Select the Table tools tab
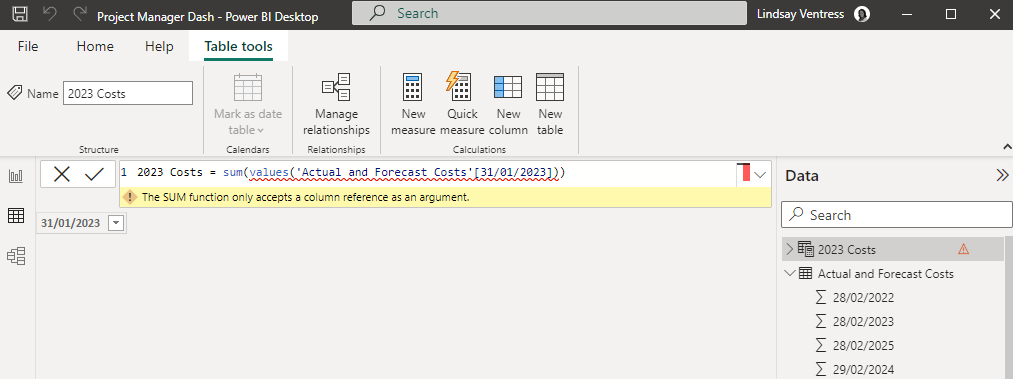Image resolution: width=1013 pixels, height=379 pixels. point(238,46)
